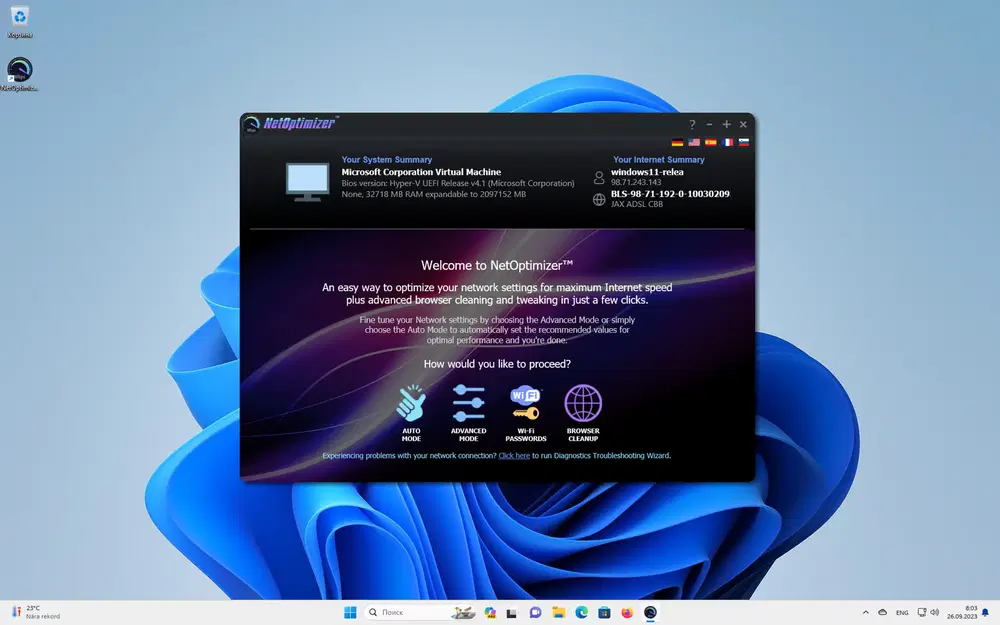
Task: Close the NetOptimizer window
Action: (x=743, y=124)
